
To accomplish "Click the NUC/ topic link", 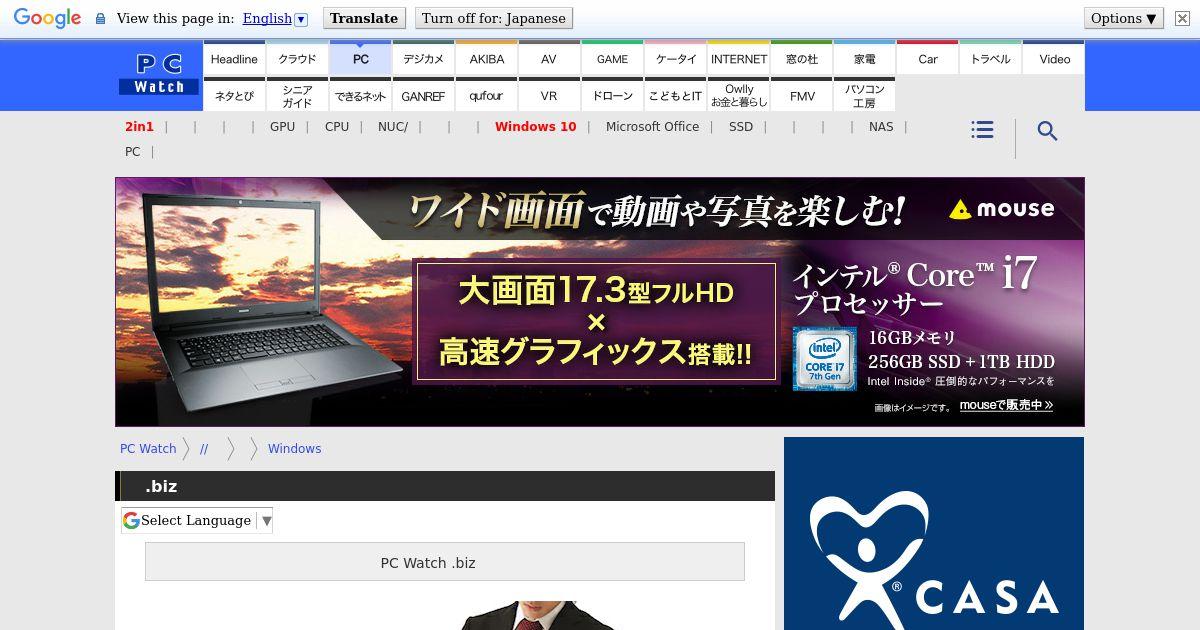I will (x=393, y=127).
